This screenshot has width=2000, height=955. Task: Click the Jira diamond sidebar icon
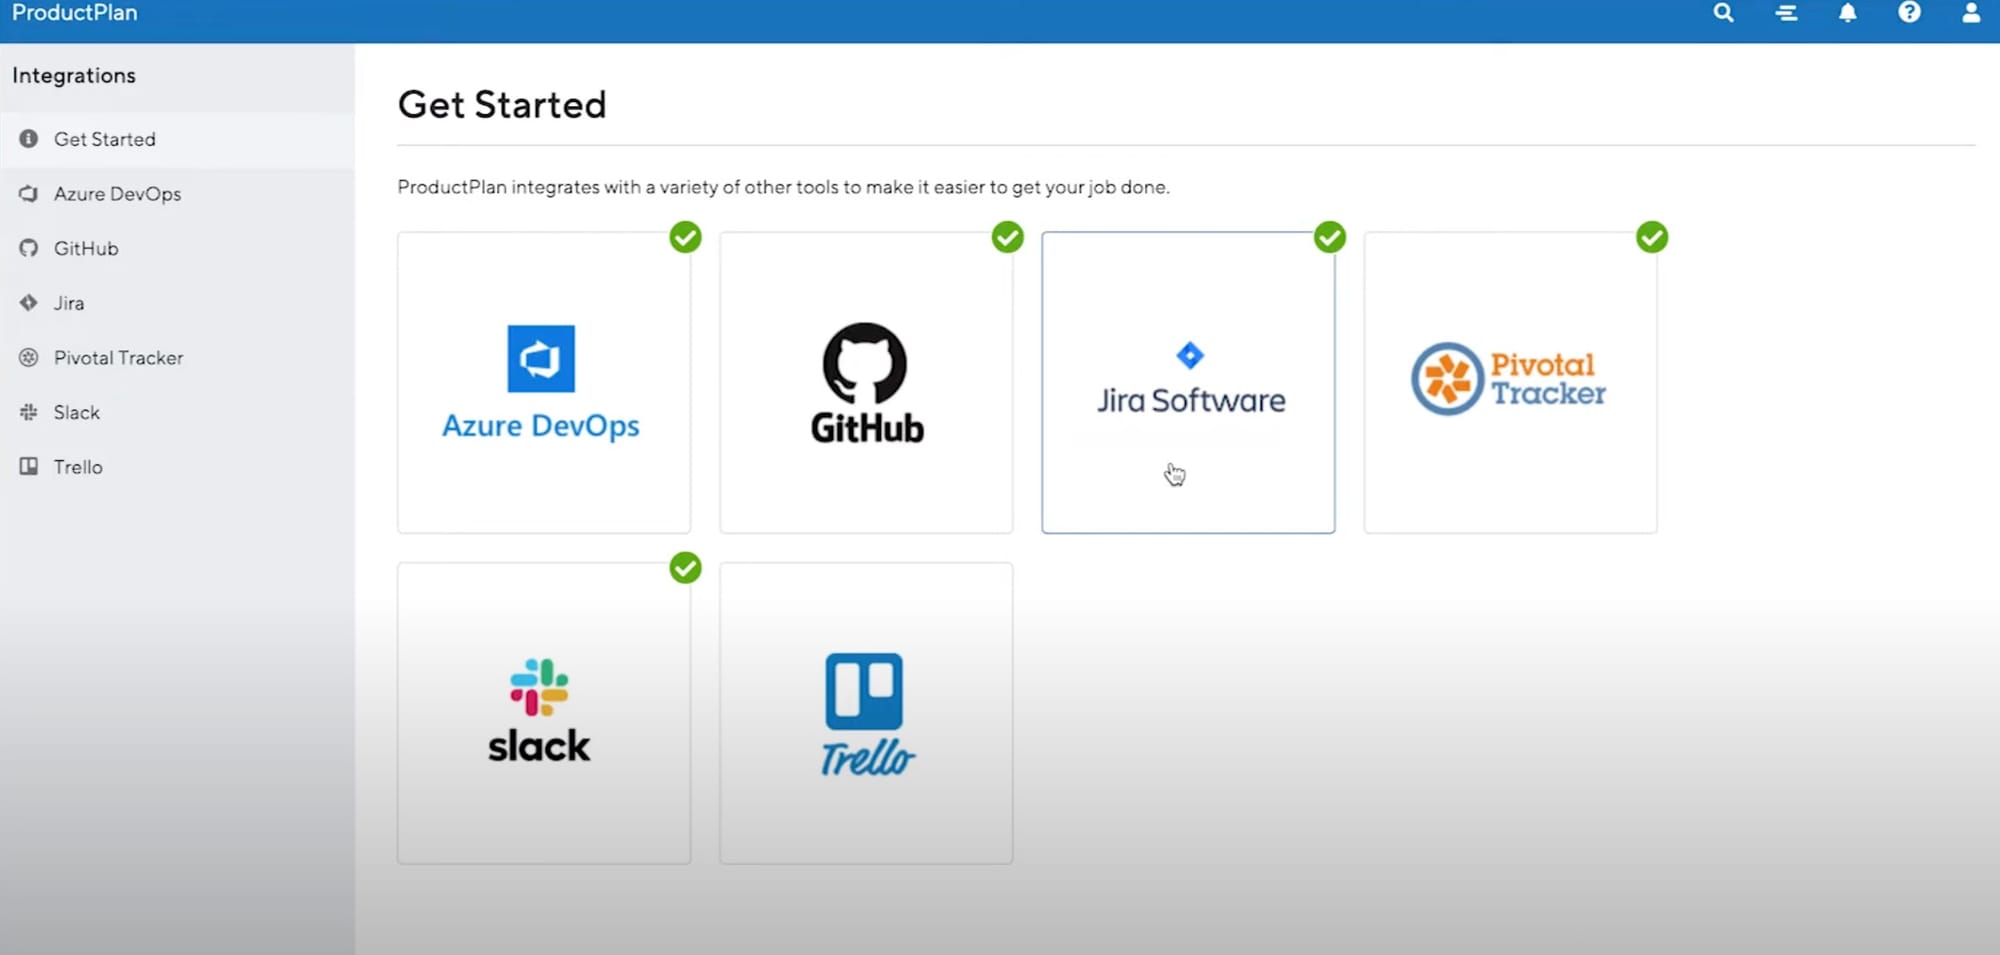coord(29,303)
